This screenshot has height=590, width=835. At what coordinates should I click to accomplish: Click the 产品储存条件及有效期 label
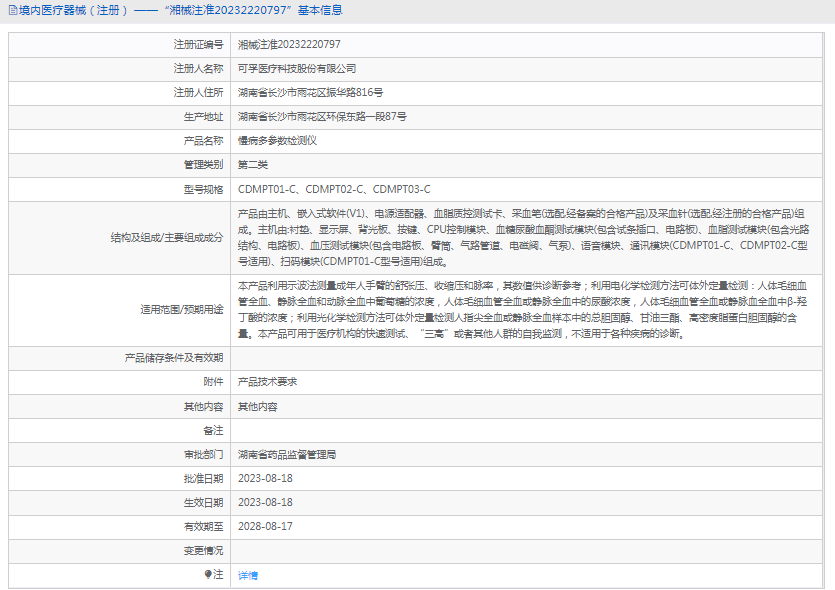click(x=174, y=358)
